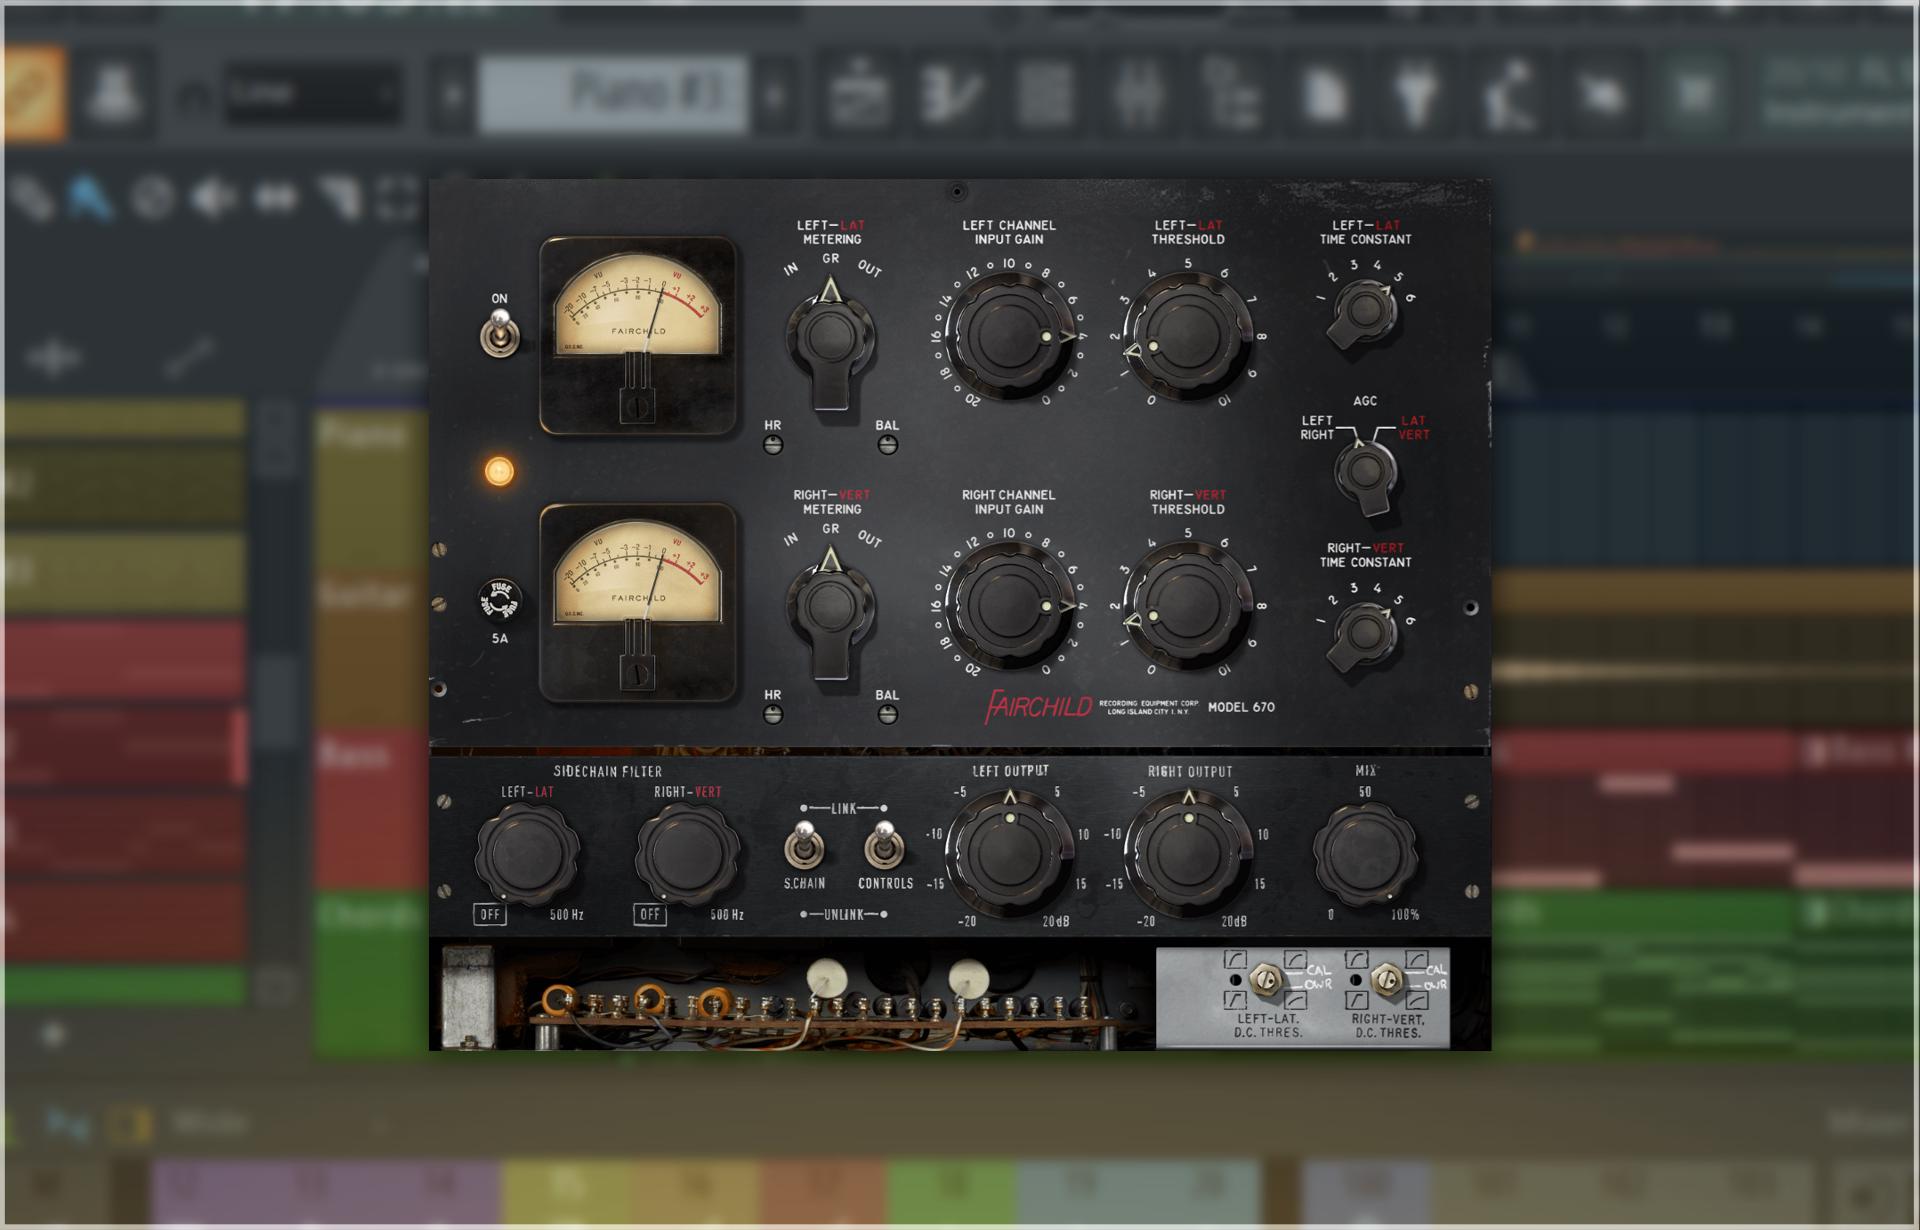Click the orange pilot lamp
Screen dimensions: 1920x1230
(x=499, y=471)
